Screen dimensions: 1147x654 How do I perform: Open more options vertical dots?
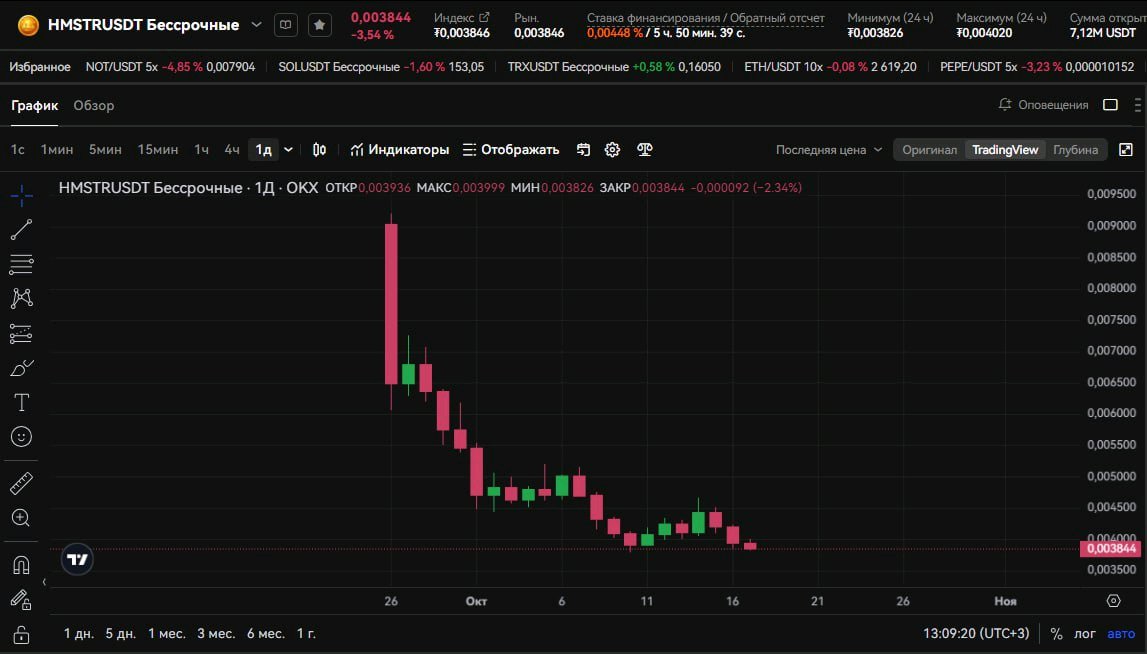[x=1137, y=105]
